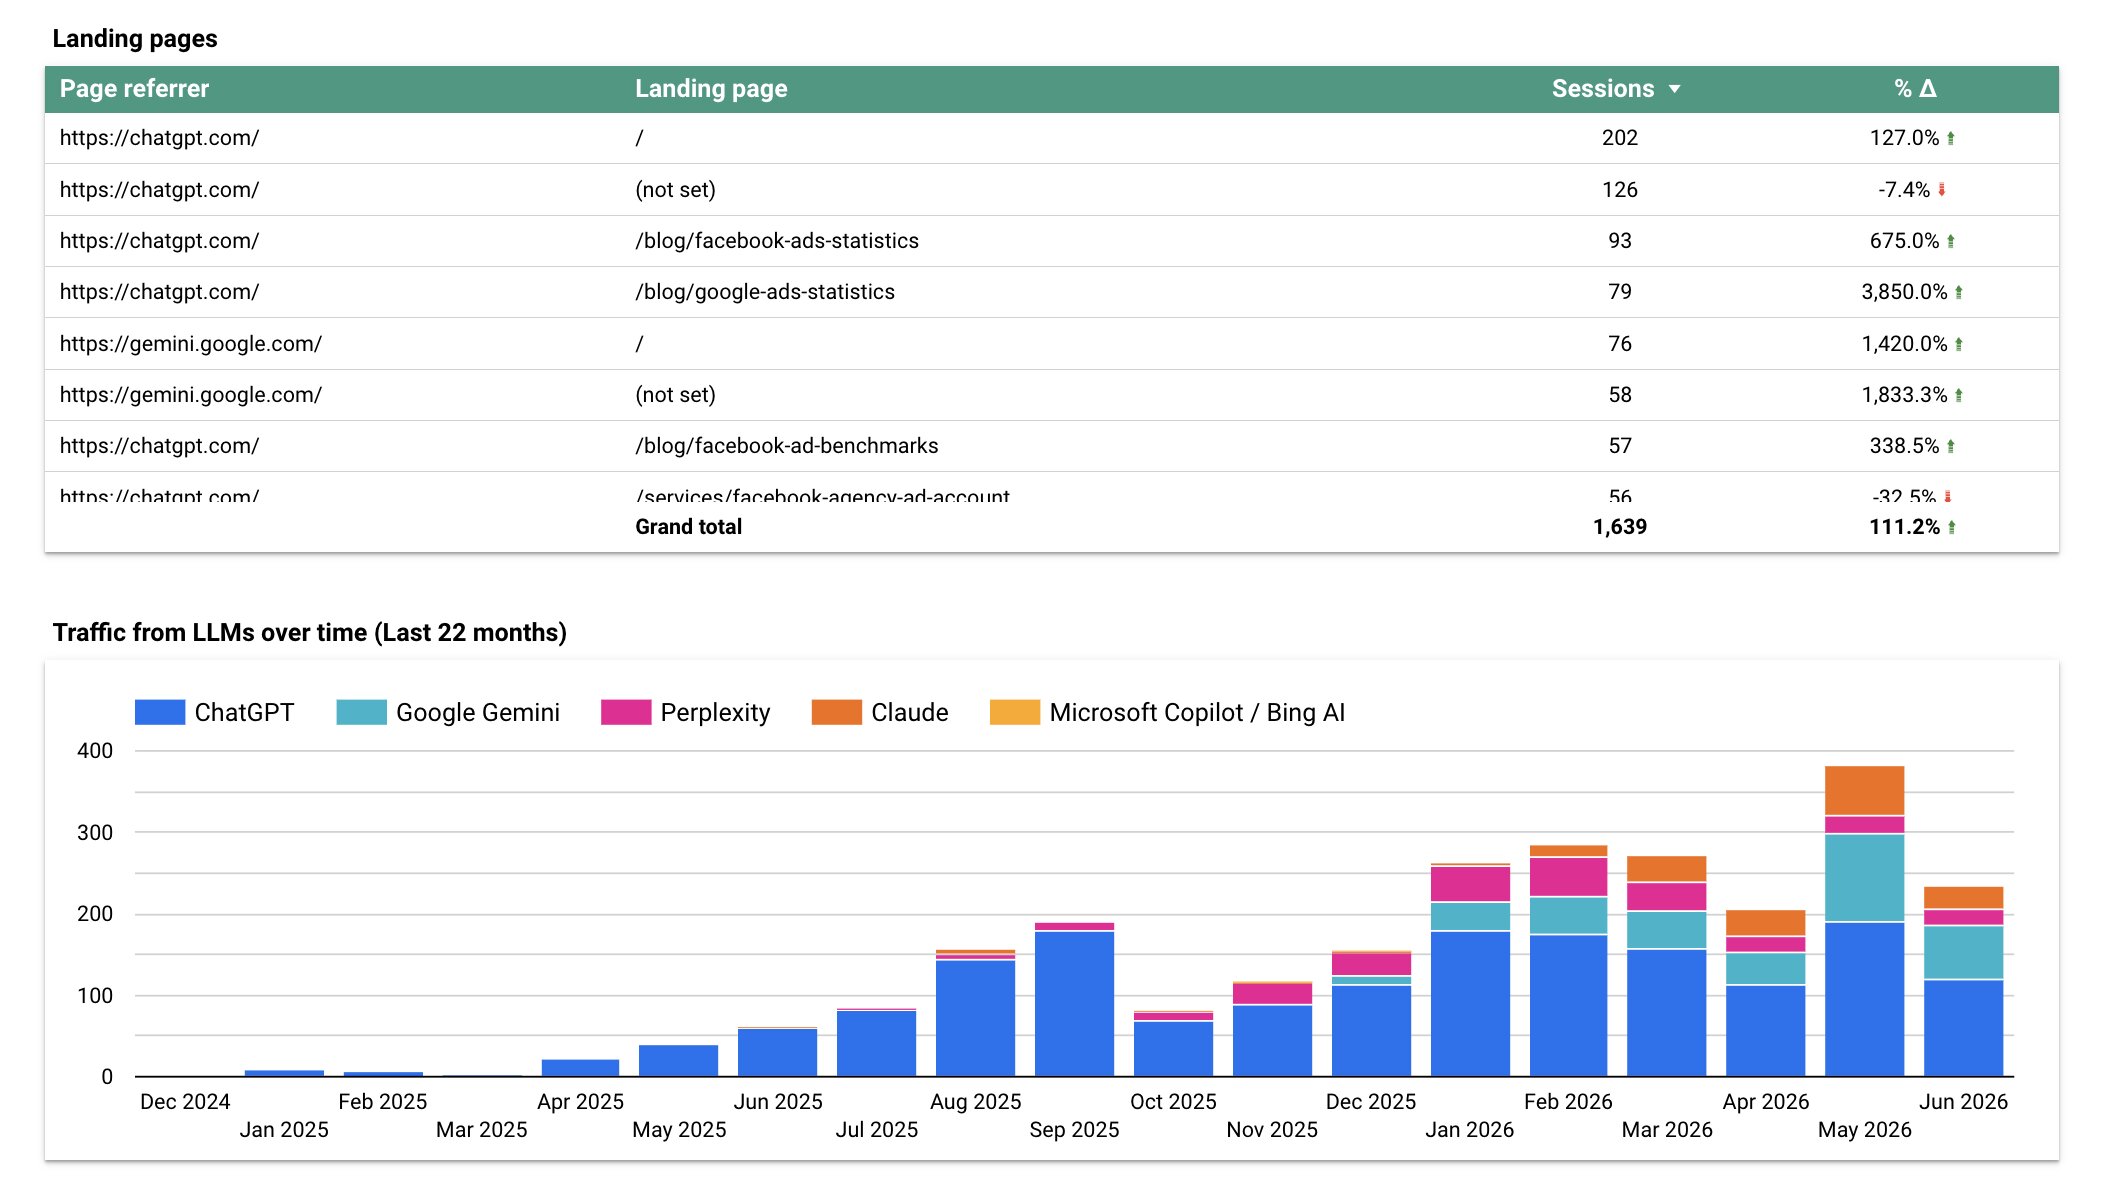Toggle the Perplexity legend pink swatch
Screen dimensions: 2110x1192
click(626, 712)
